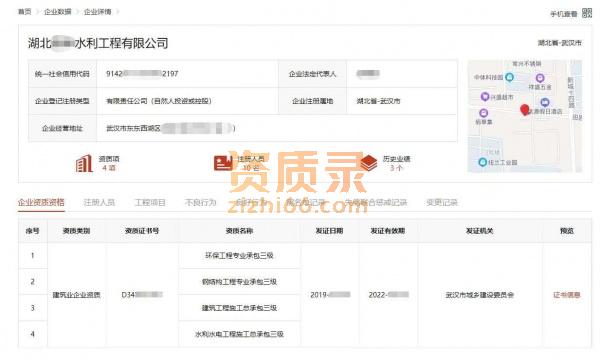The width and height of the screenshot is (600, 360).
Task: Click the 发证日期 column header
Action: tap(329, 231)
